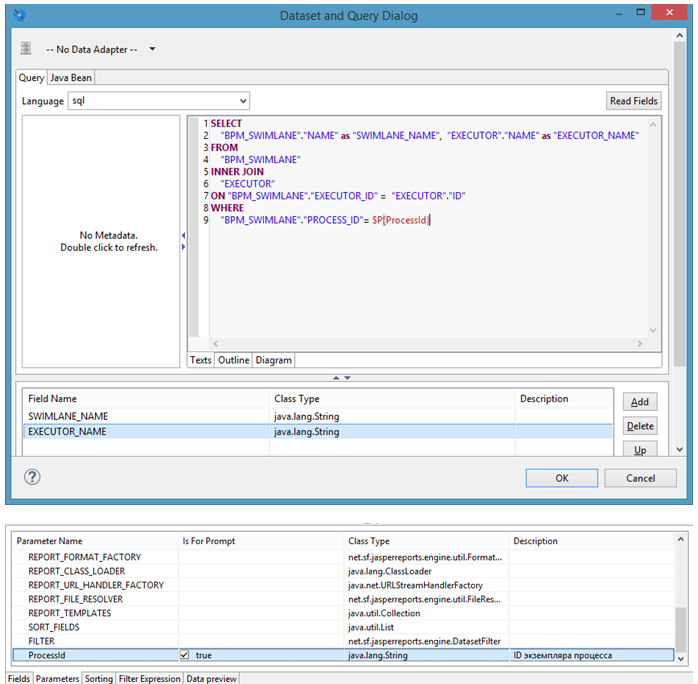Confirm the dialog with OK

click(562, 478)
